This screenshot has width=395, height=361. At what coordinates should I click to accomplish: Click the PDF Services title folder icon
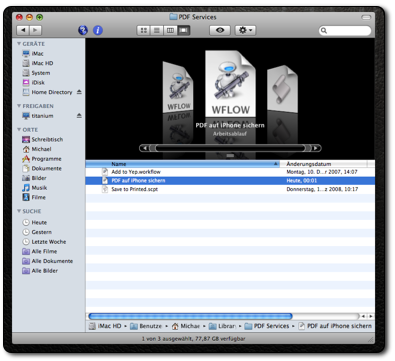point(173,17)
